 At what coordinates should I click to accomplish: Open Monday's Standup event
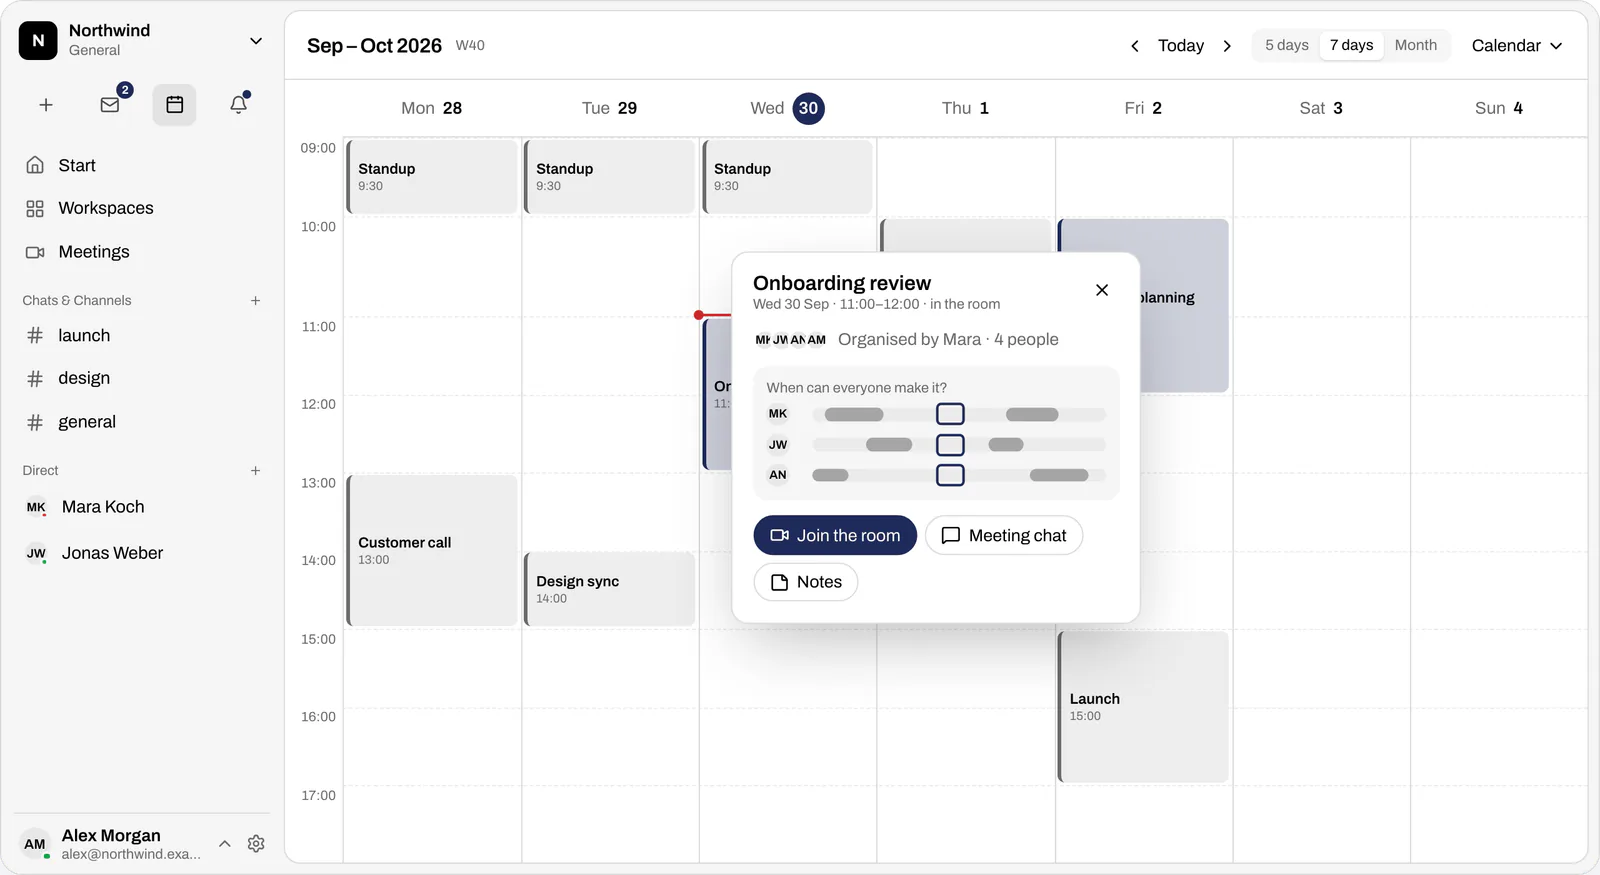click(432, 177)
